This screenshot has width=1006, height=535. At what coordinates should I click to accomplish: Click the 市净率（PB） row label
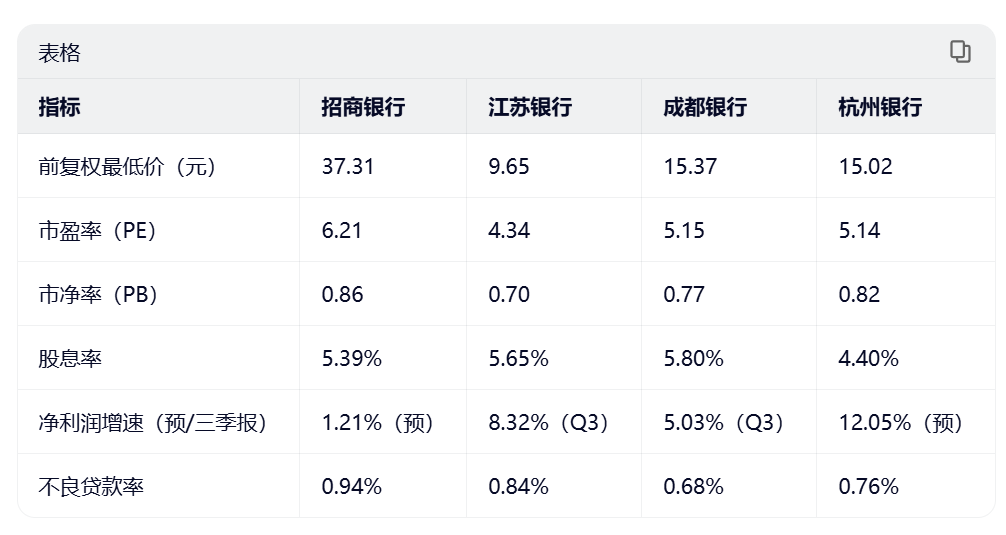[98, 294]
